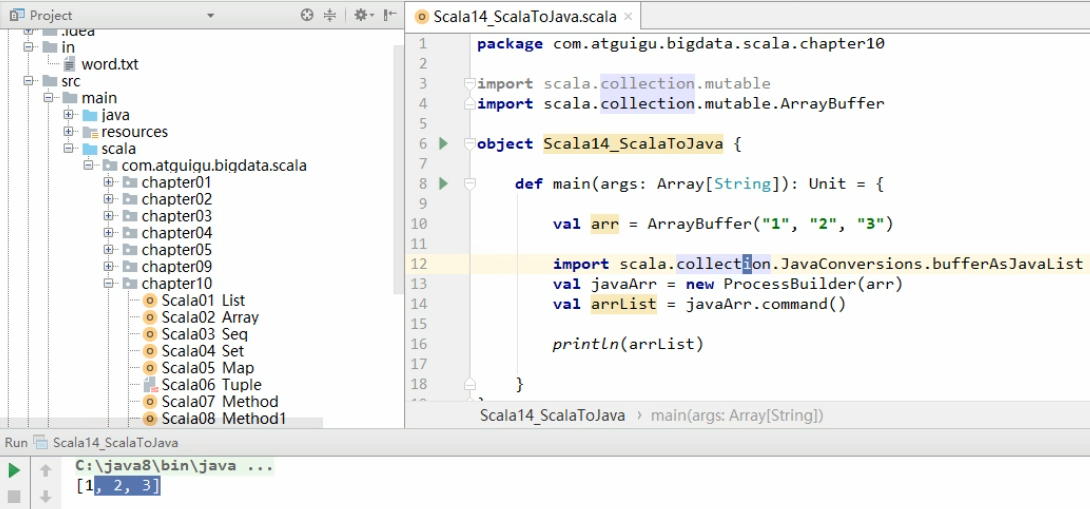The width and height of the screenshot is (1090, 509).
Task: Click the word.txt file icon
Action: (70, 64)
